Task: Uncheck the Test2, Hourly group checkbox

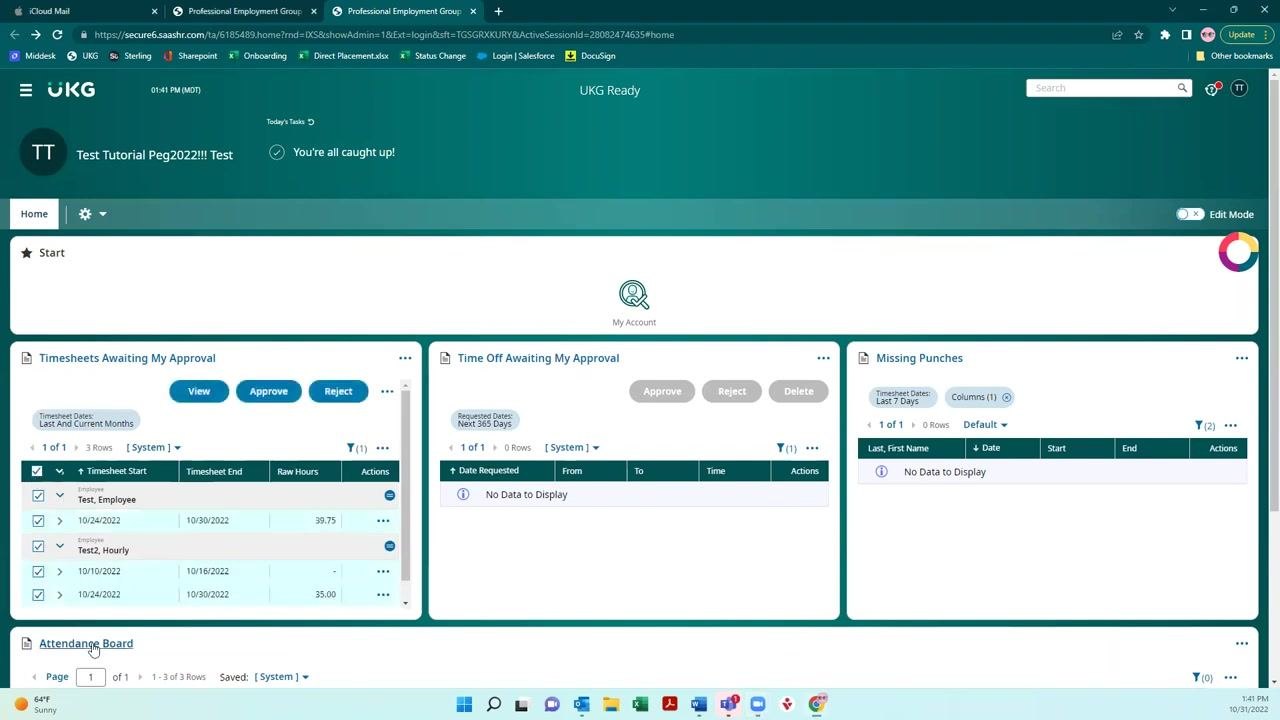Action: (38, 547)
